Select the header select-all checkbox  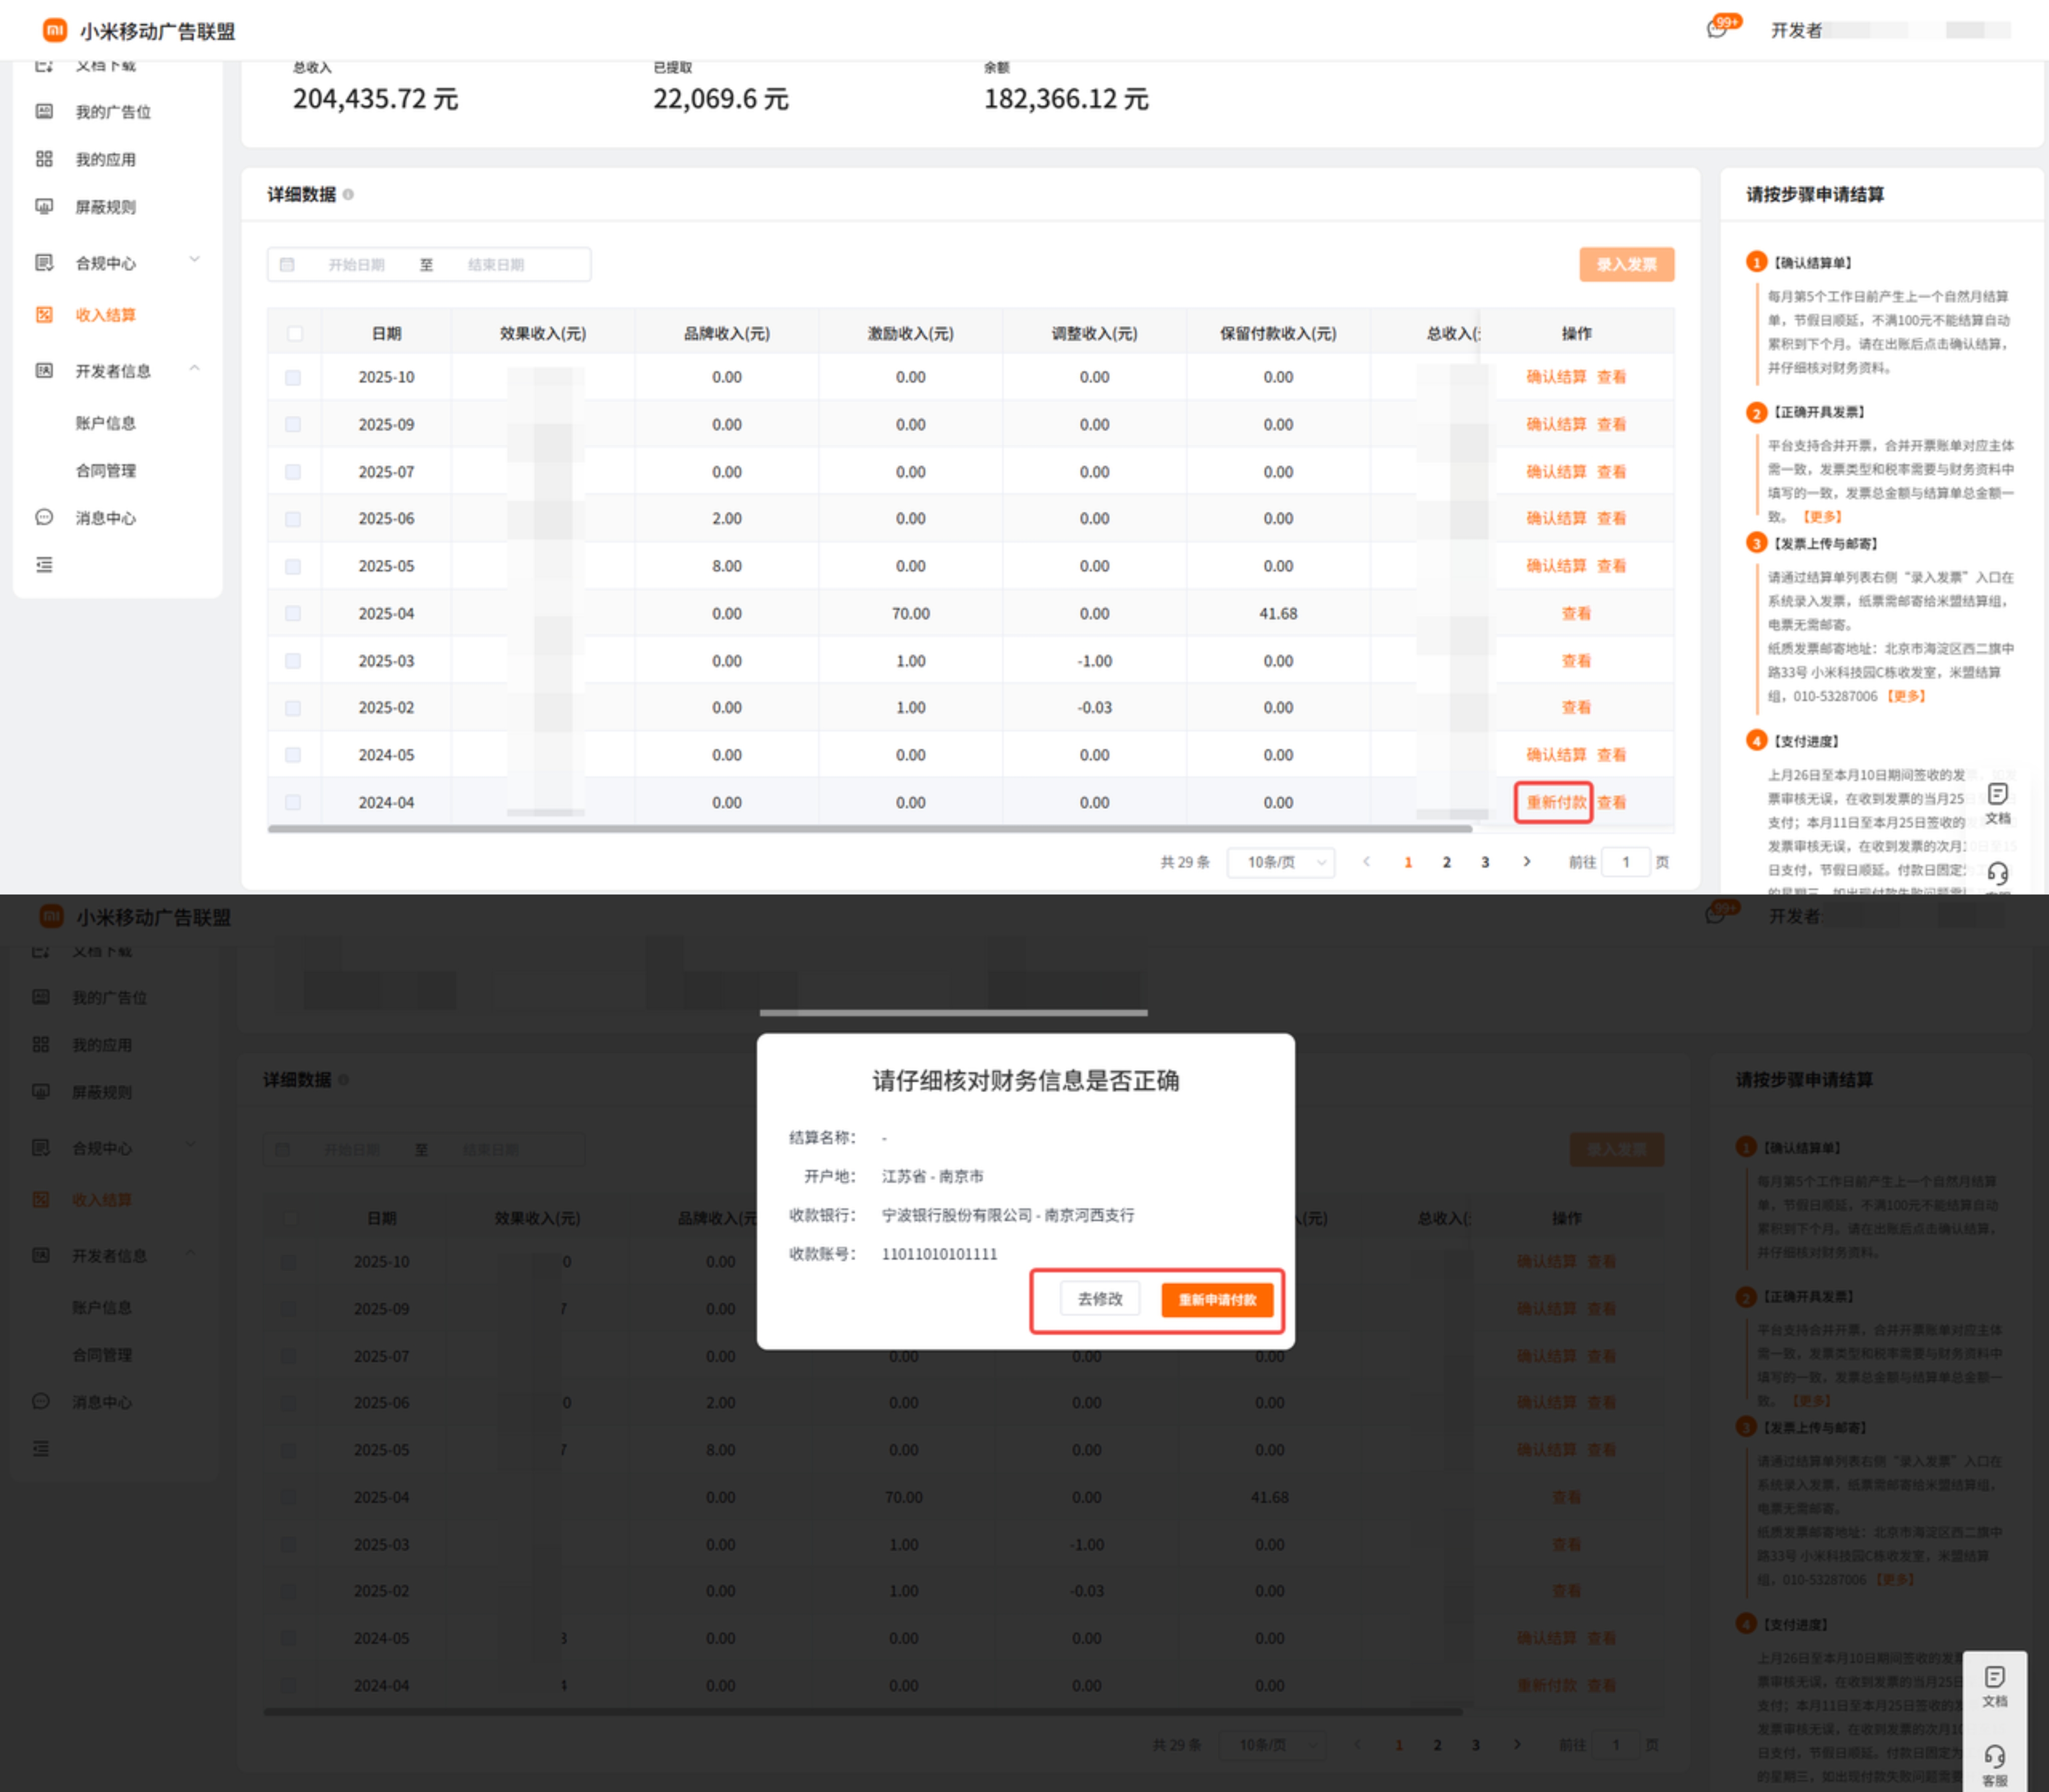point(294,333)
